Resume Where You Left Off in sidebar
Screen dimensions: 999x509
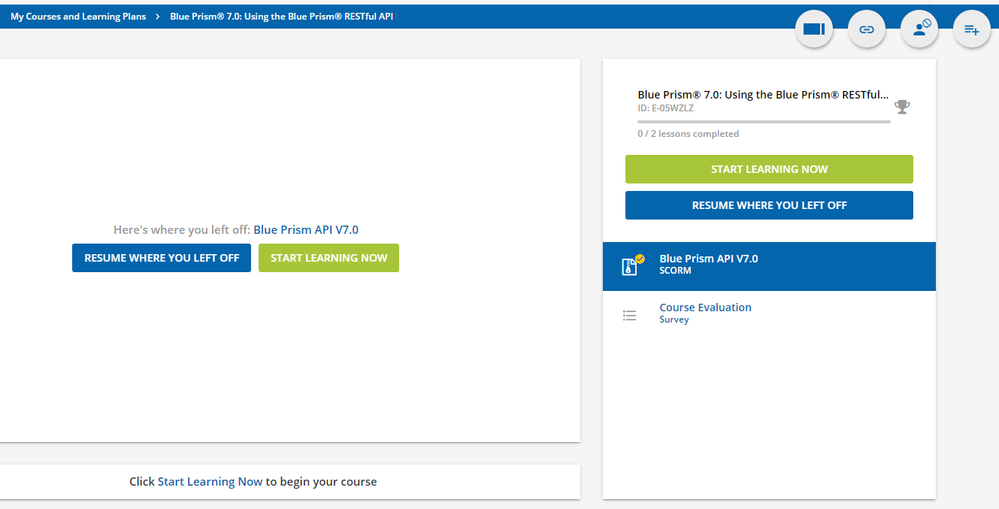(769, 205)
